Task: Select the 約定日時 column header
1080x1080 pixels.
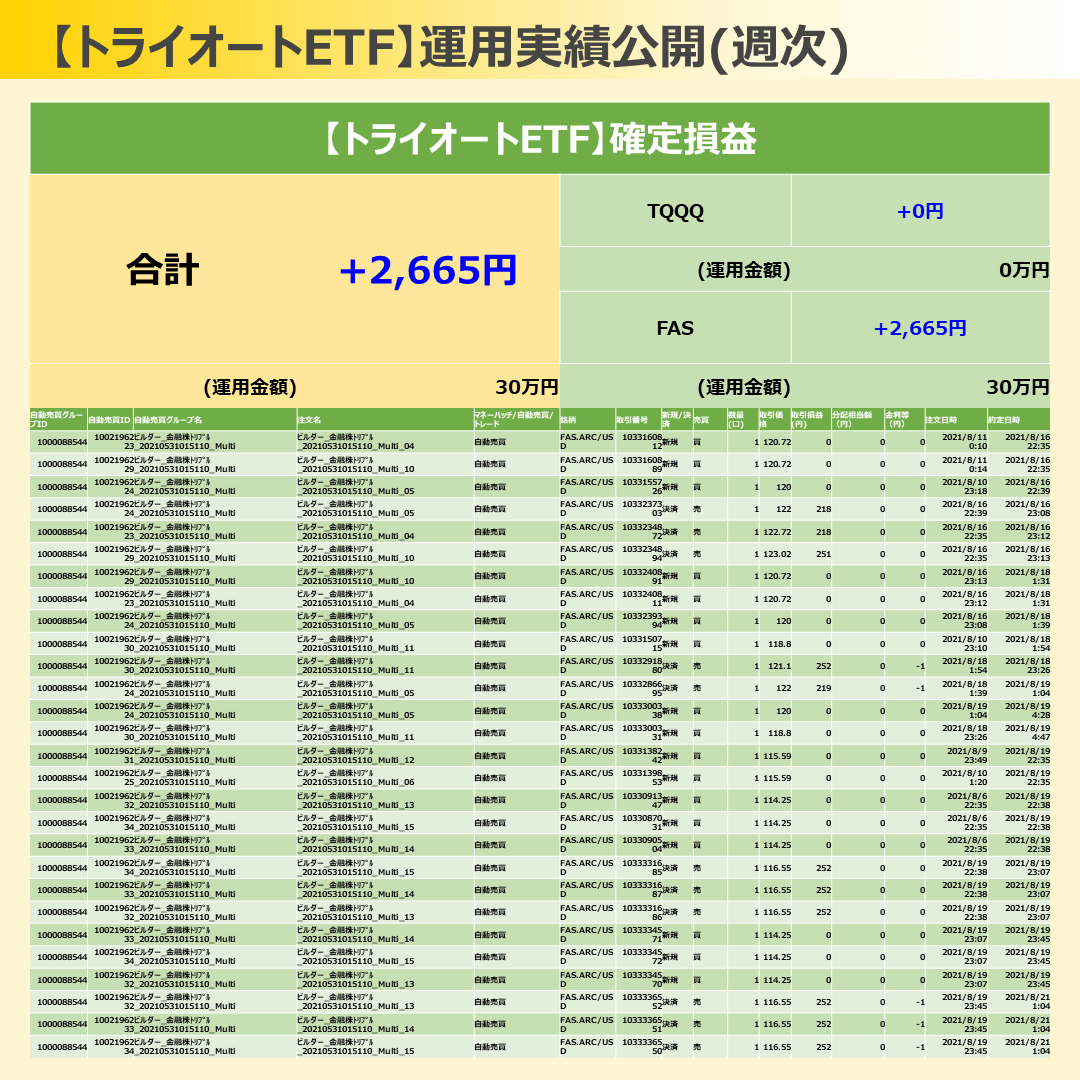Action: (x=1004, y=420)
